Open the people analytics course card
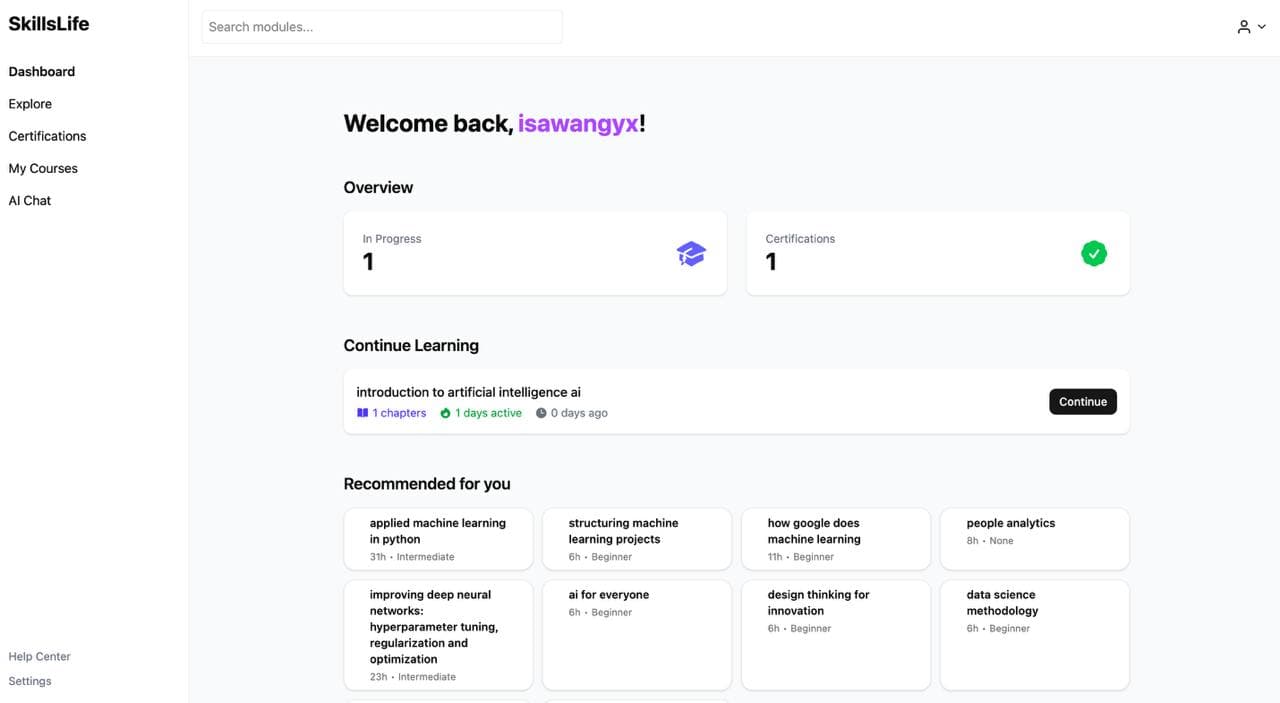1280x703 pixels. tap(1034, 538)
